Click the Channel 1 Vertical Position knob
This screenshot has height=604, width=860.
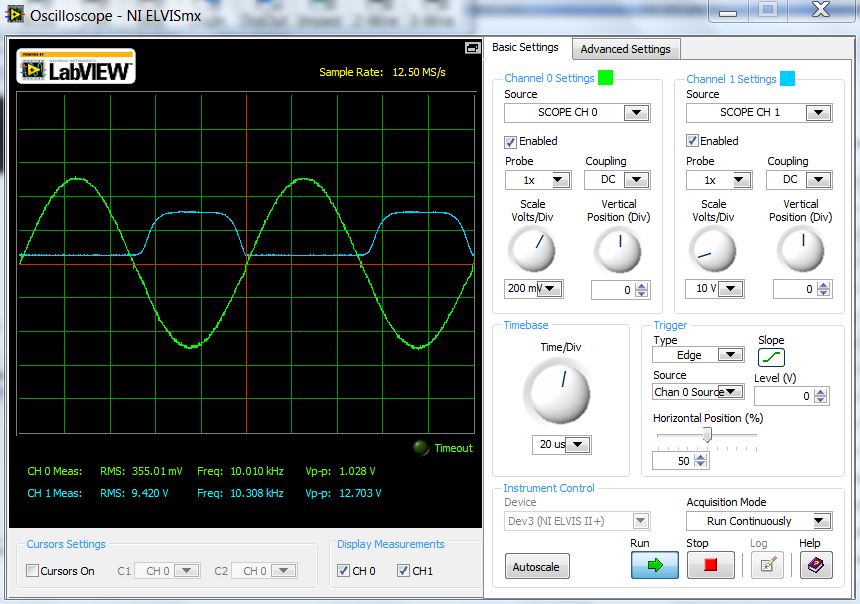click(801, 250)
